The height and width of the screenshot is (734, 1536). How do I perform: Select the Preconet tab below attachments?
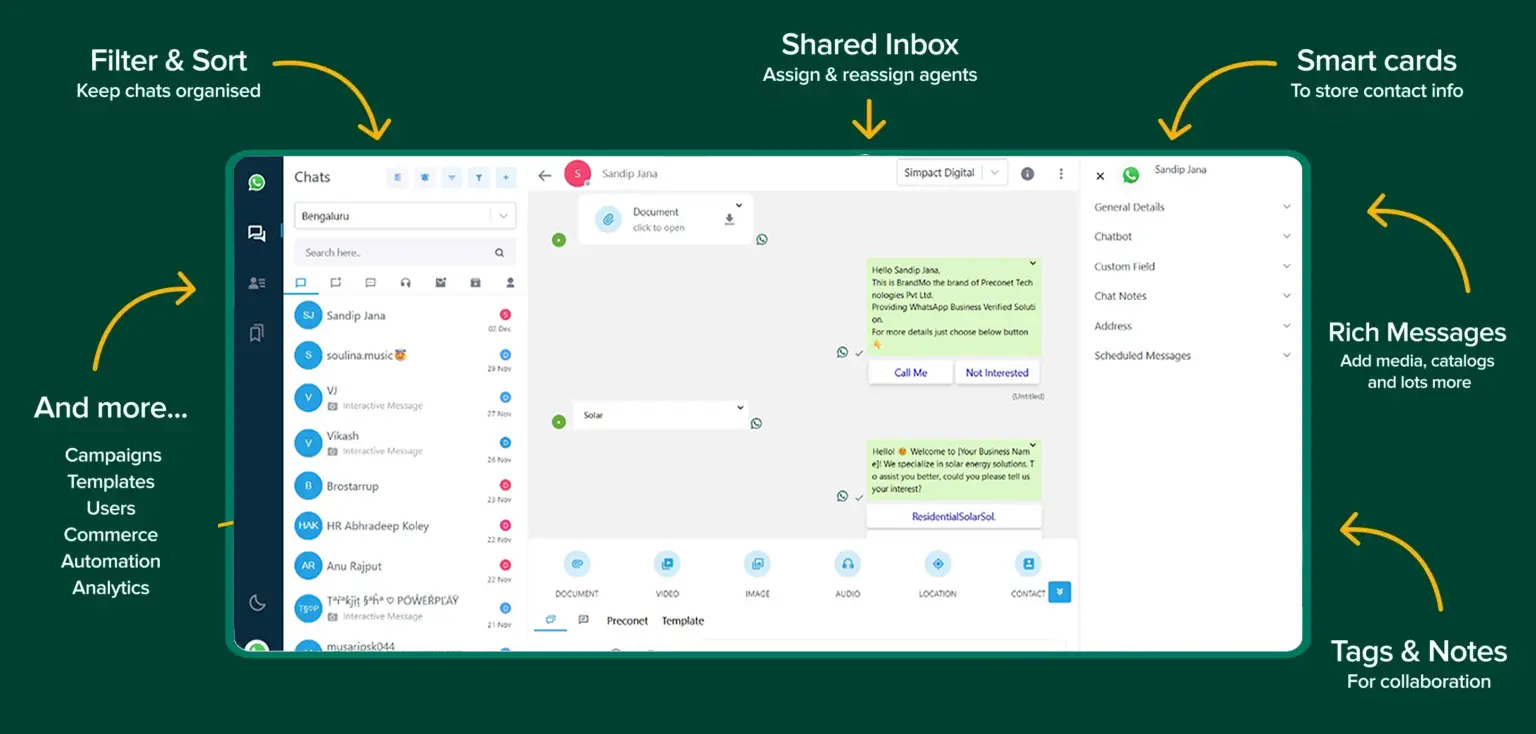(x=627, y=621)
